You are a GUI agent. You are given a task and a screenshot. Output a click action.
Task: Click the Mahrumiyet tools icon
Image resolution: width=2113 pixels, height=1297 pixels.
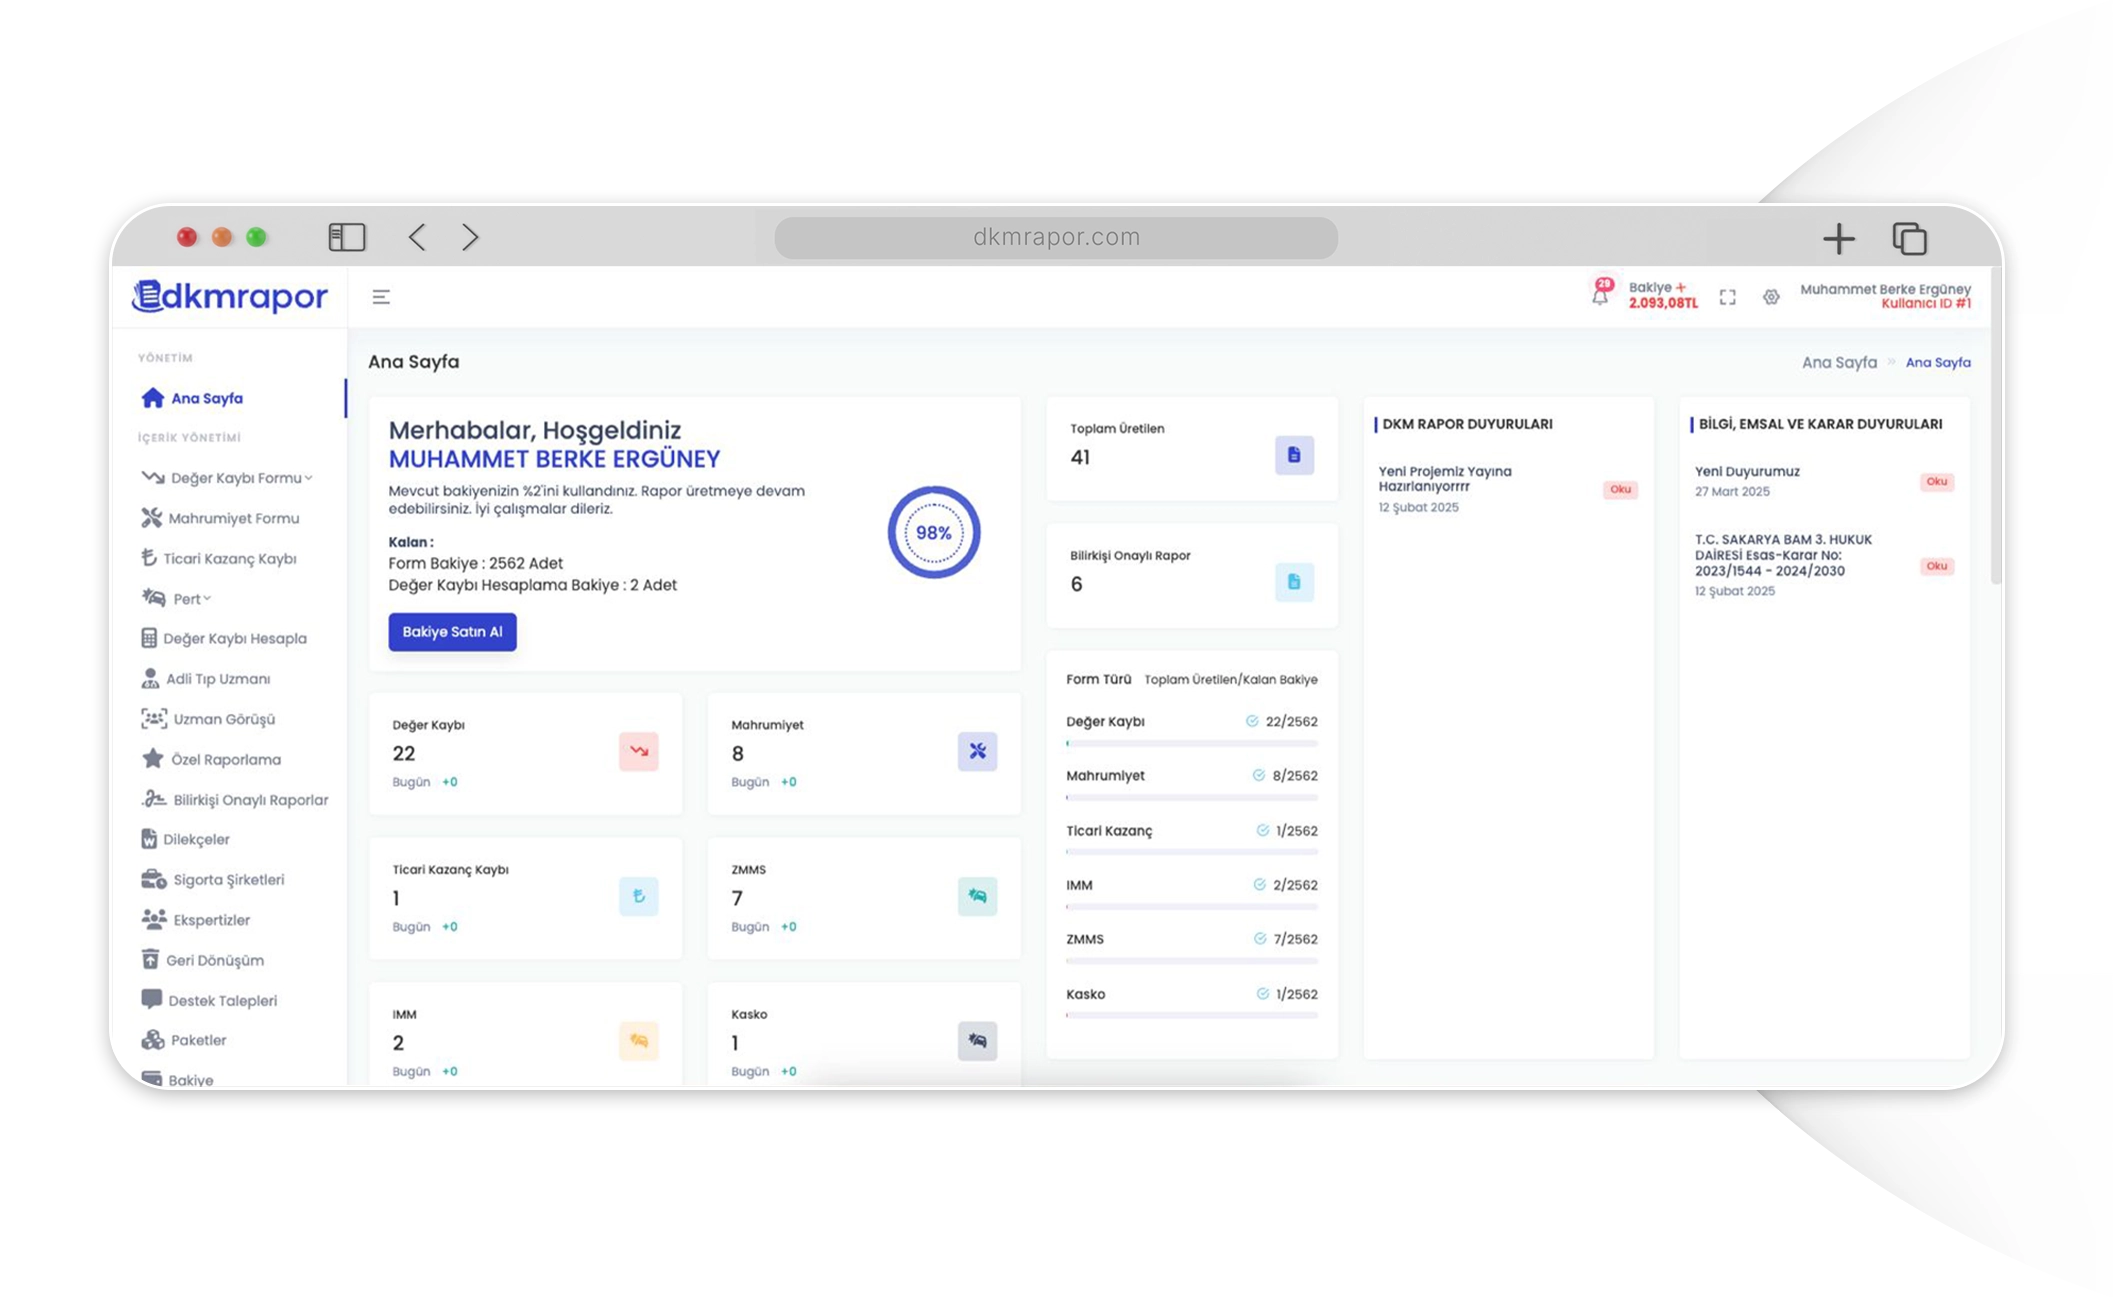(977, 751)
